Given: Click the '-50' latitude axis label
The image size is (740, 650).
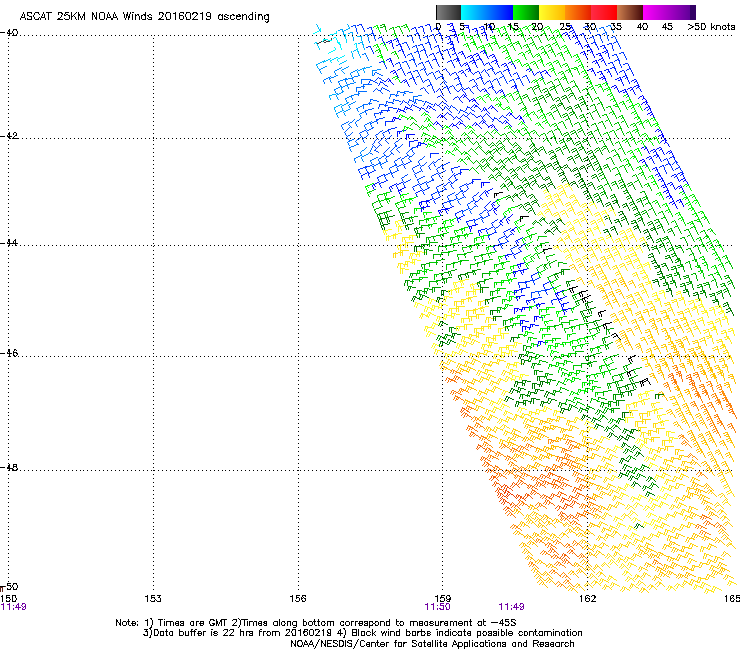Looking at the screenshot, I should point(9,587).
